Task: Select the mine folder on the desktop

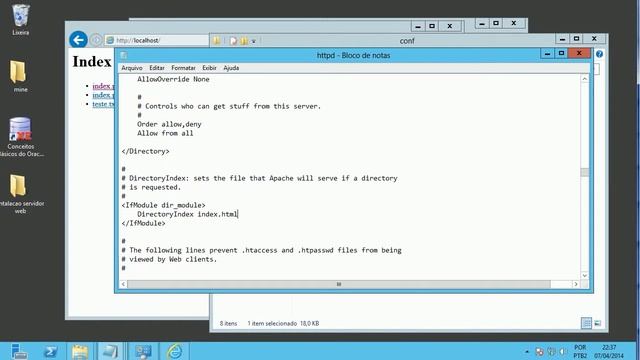Action: point(19,76)
